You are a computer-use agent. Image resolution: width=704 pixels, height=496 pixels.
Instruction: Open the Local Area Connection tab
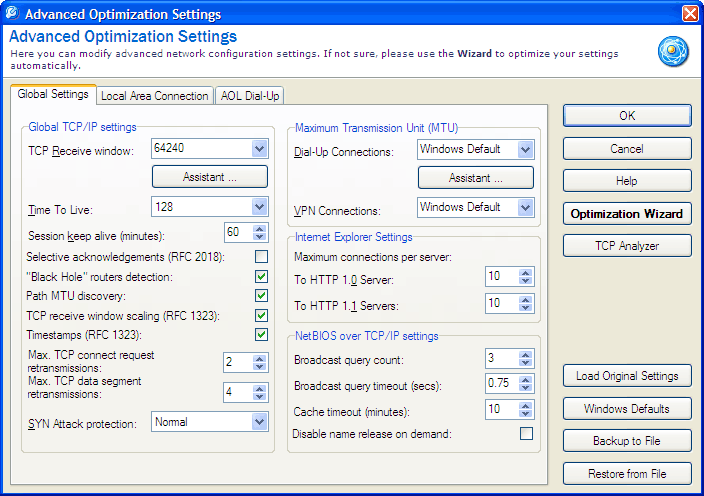coord(154,96)
